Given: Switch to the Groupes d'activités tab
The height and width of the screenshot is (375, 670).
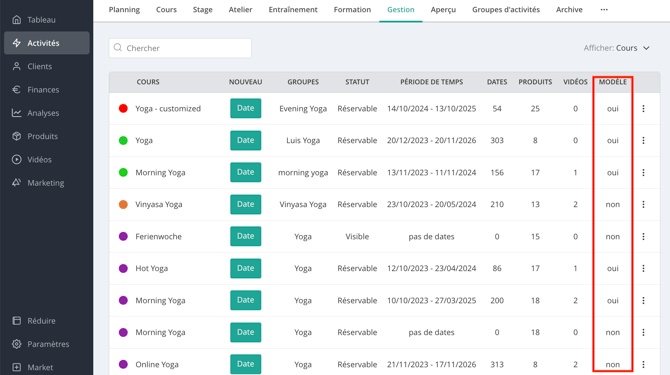Looking at the screenshot, I should (506, 9).
